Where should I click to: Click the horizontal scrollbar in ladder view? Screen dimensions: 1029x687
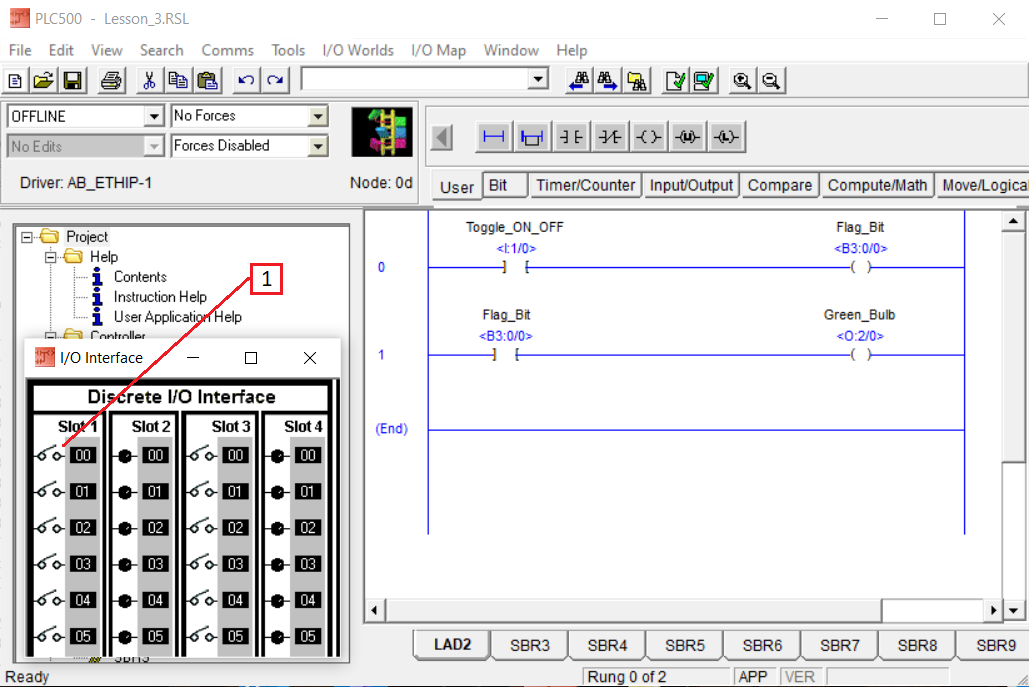[x=633, y=610]
